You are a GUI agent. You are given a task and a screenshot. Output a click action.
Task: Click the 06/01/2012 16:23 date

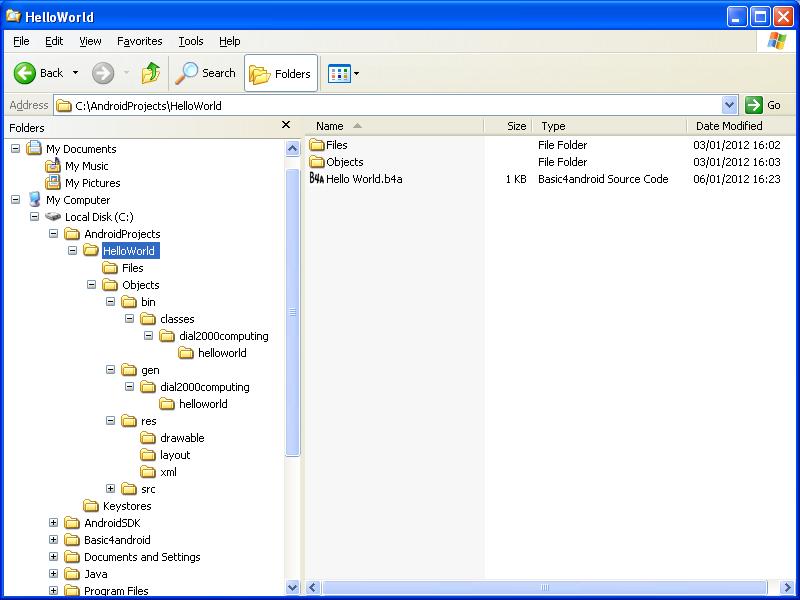click(737, 179)
